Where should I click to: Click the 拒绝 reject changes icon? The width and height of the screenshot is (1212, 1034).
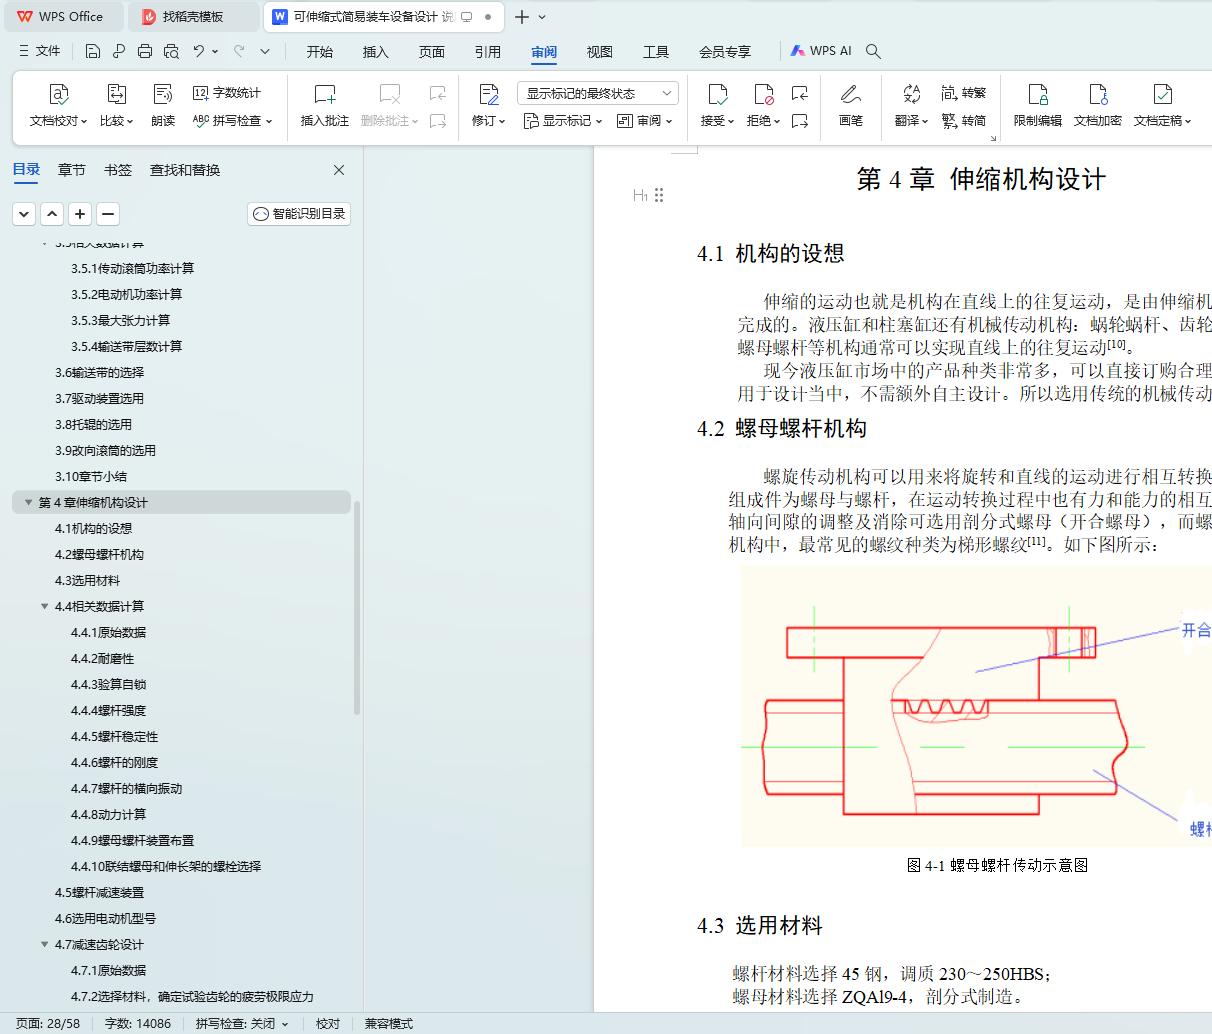pos(763,94)
